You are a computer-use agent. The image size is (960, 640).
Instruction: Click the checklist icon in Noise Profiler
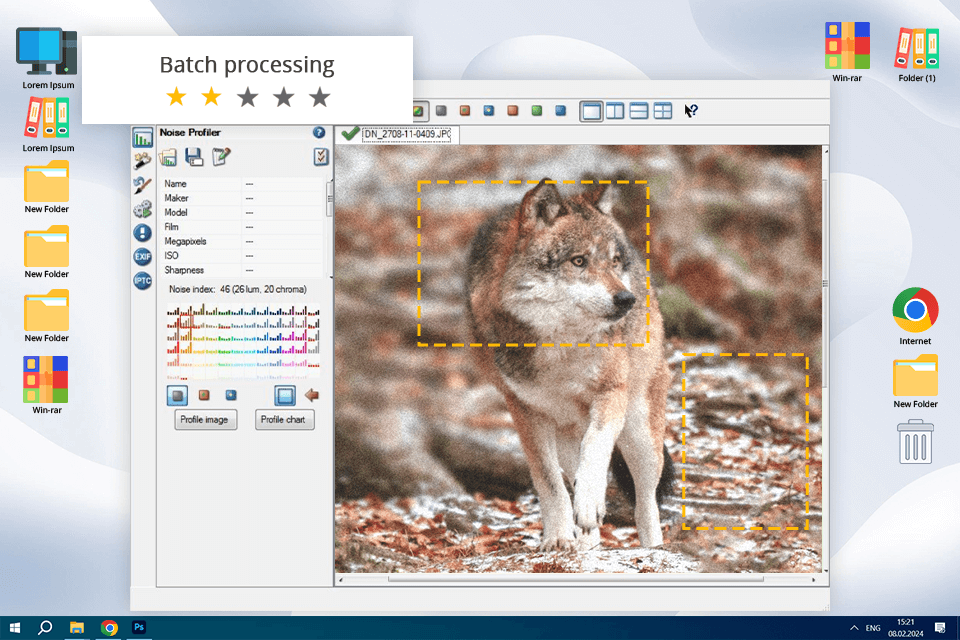click(x=321, y=156)
